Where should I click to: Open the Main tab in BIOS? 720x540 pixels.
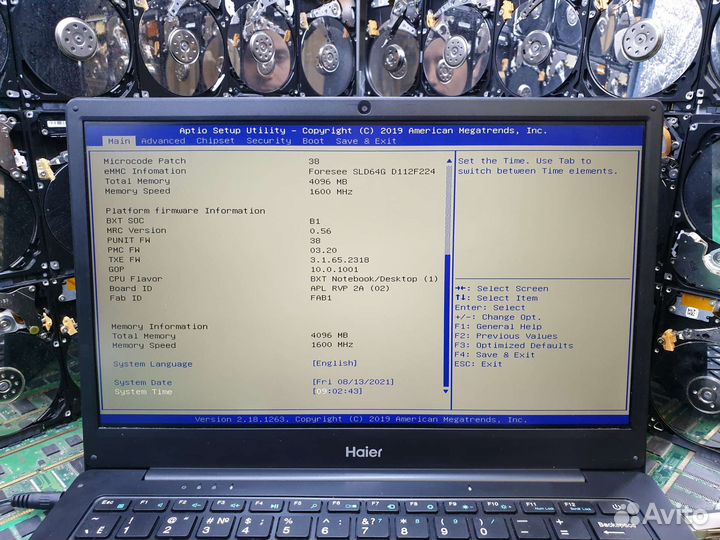tap(119, 141)
